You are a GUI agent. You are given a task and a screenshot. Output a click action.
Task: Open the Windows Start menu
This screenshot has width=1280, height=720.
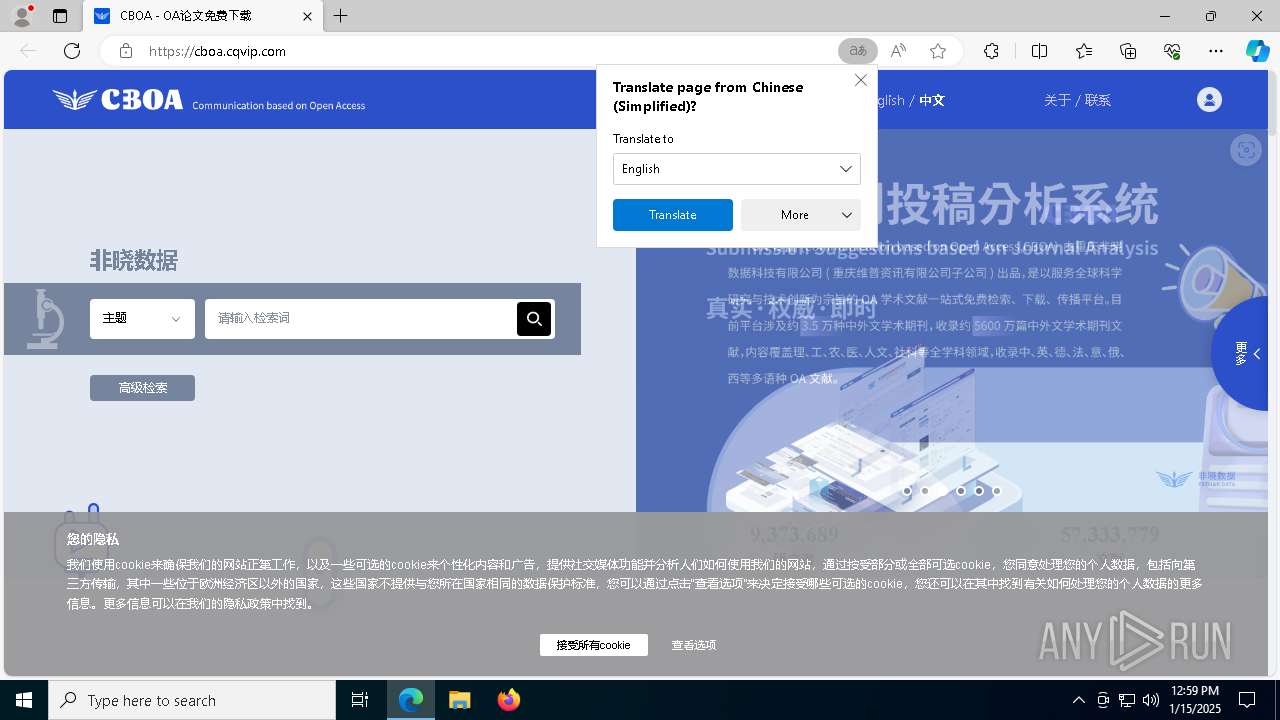click(24, 700)
